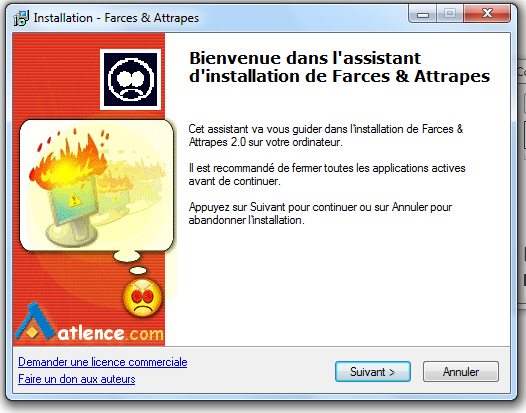Click the flames above the monitor
This screenshot has width=526, height=413.
[x=69, y=159]
